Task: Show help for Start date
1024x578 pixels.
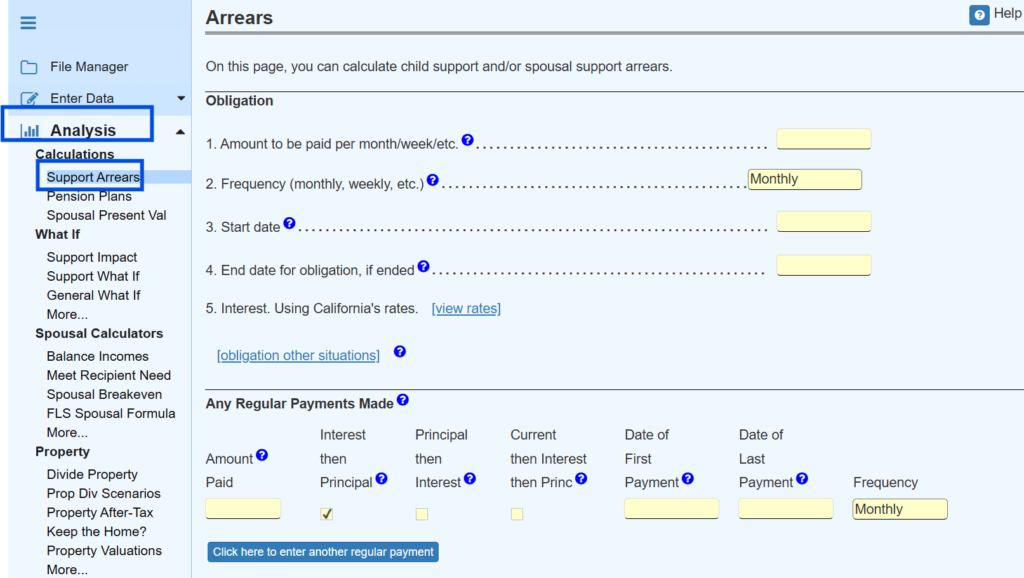Action: [289, 223]
